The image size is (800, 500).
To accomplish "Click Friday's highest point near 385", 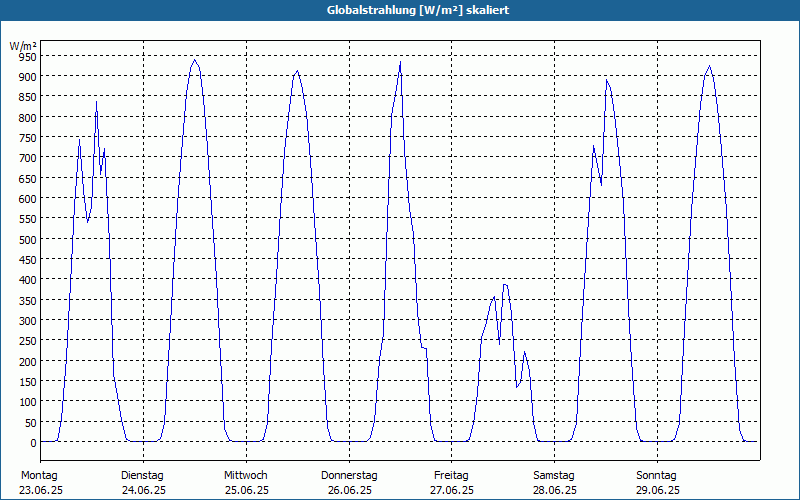I will [x=505, y=285].
